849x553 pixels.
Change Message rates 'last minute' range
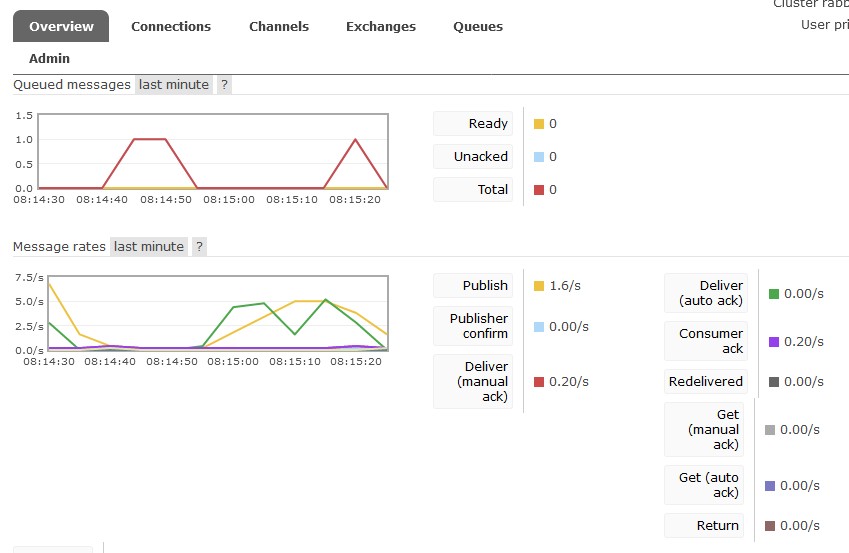pyautogui.click(x=149, y=246)
